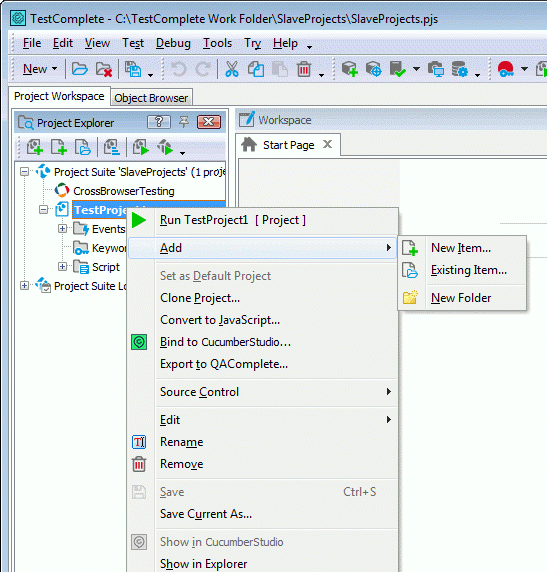Click the Copy icon in the toolbar
Viewport: 547px width, 572px height.
click(x=256, y=69)
